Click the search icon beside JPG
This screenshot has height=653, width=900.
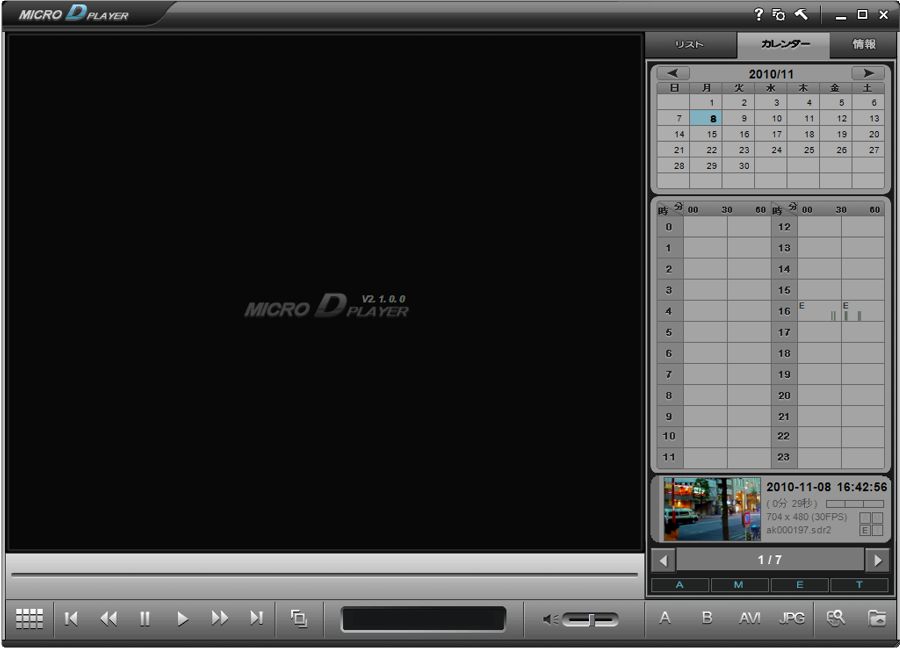835,619
